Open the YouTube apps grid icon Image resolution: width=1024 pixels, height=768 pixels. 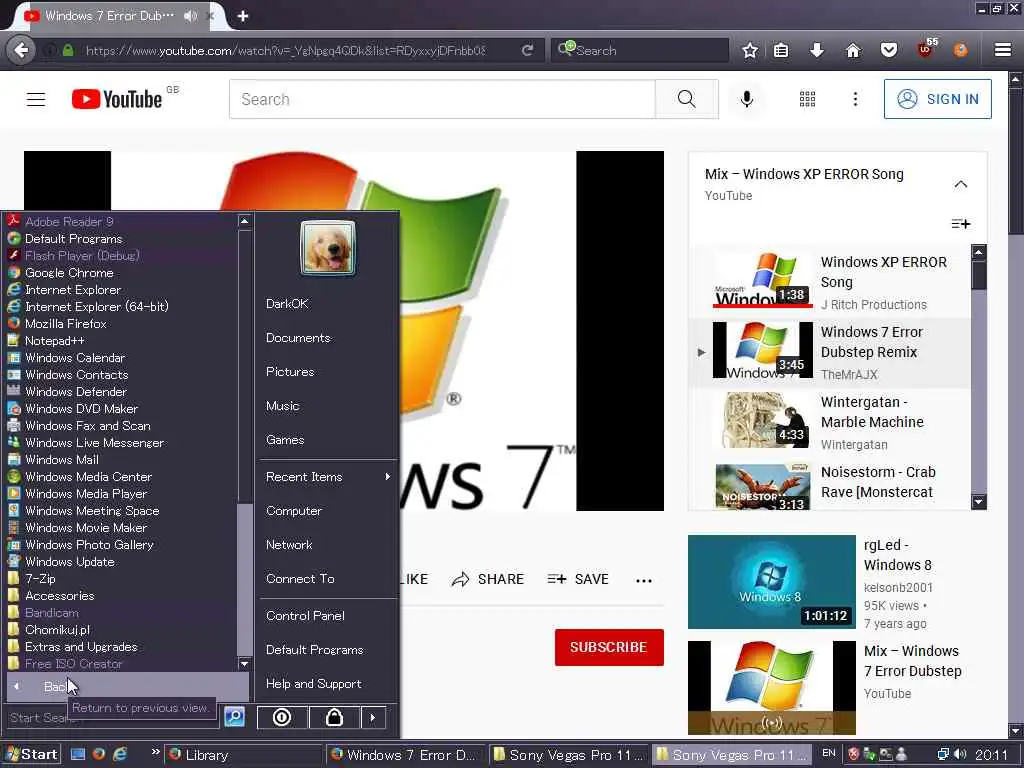click(x=807, y=99)
